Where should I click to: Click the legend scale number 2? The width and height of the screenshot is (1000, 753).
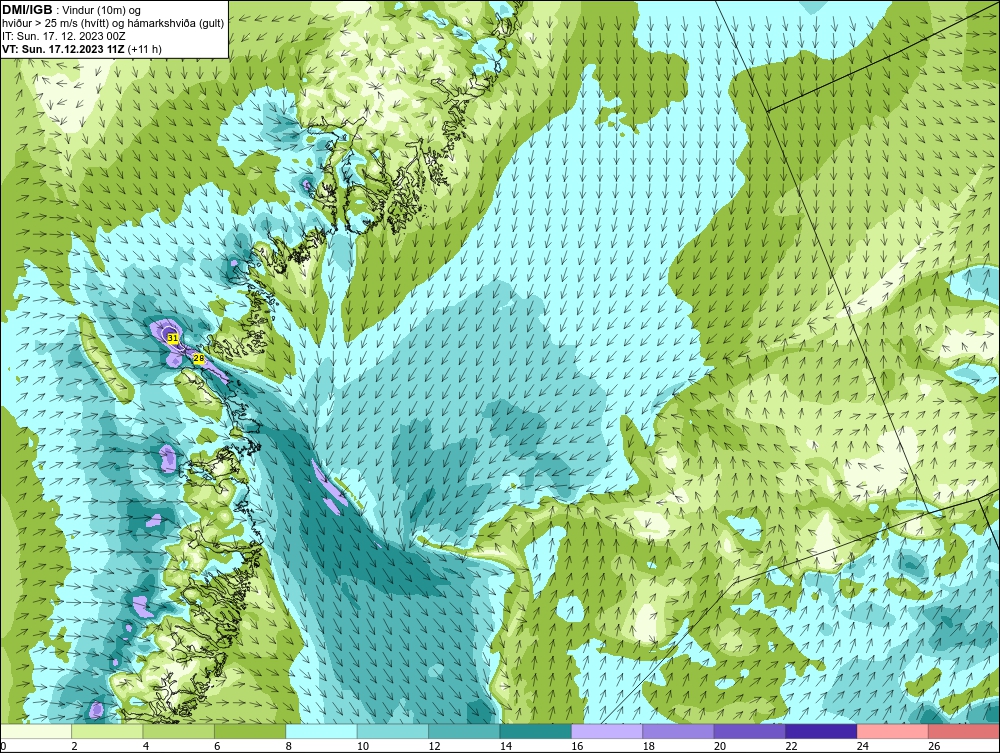(x=75, y=746)
